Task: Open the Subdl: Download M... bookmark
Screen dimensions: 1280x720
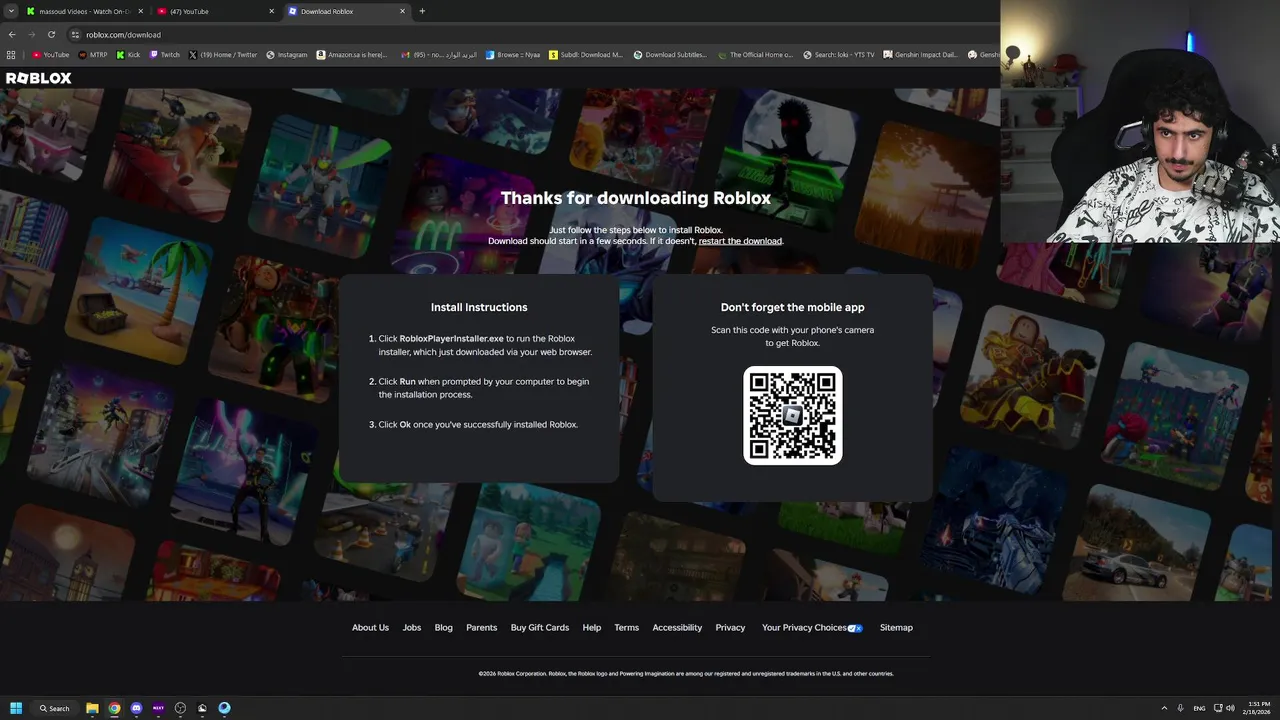Action: pyautogui.click(x=586, y=55)
